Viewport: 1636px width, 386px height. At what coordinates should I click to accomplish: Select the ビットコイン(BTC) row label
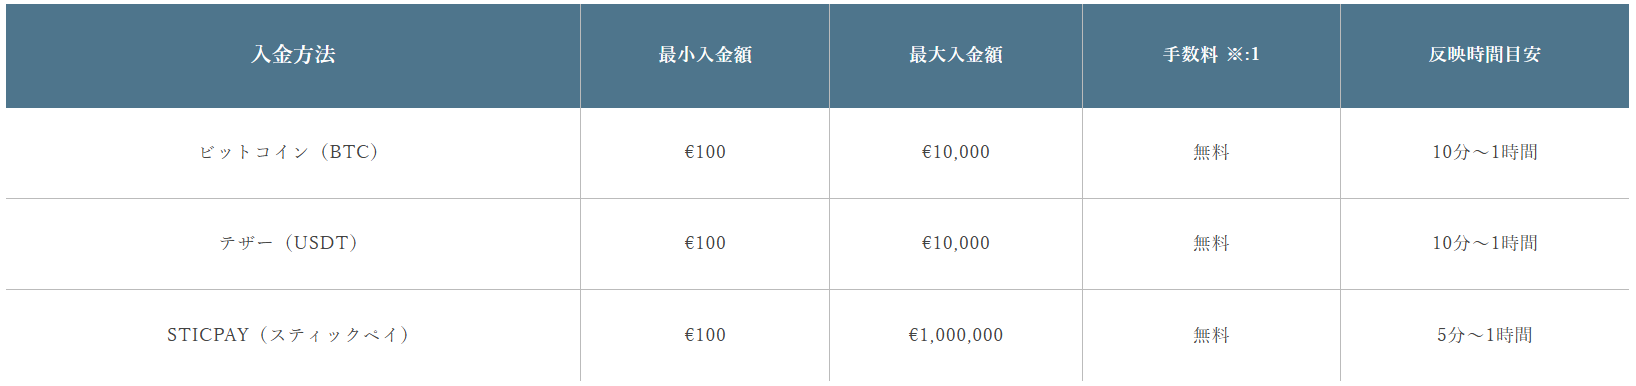click(289, 152)
